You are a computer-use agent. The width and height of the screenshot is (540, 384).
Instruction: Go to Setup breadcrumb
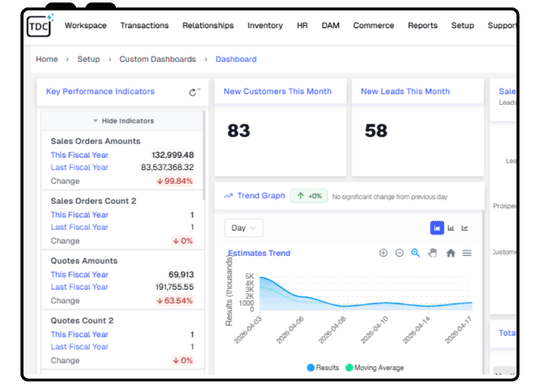[89, 59]
